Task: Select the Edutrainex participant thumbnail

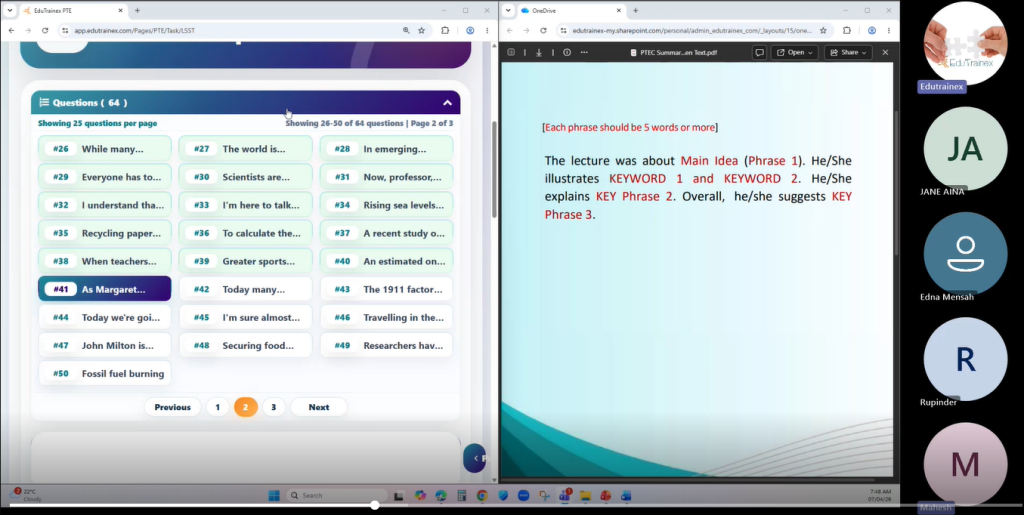Action: coord(965,43)
